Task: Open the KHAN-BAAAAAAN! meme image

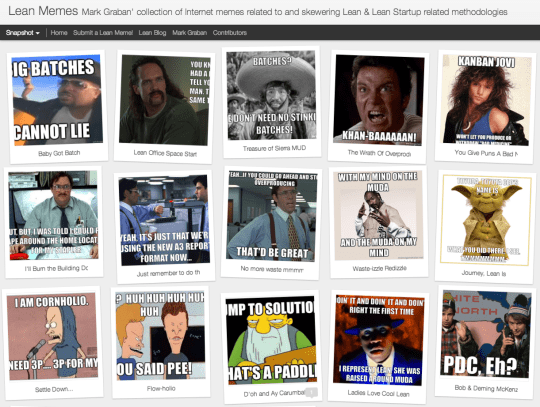Action: [x=378, y=100]
